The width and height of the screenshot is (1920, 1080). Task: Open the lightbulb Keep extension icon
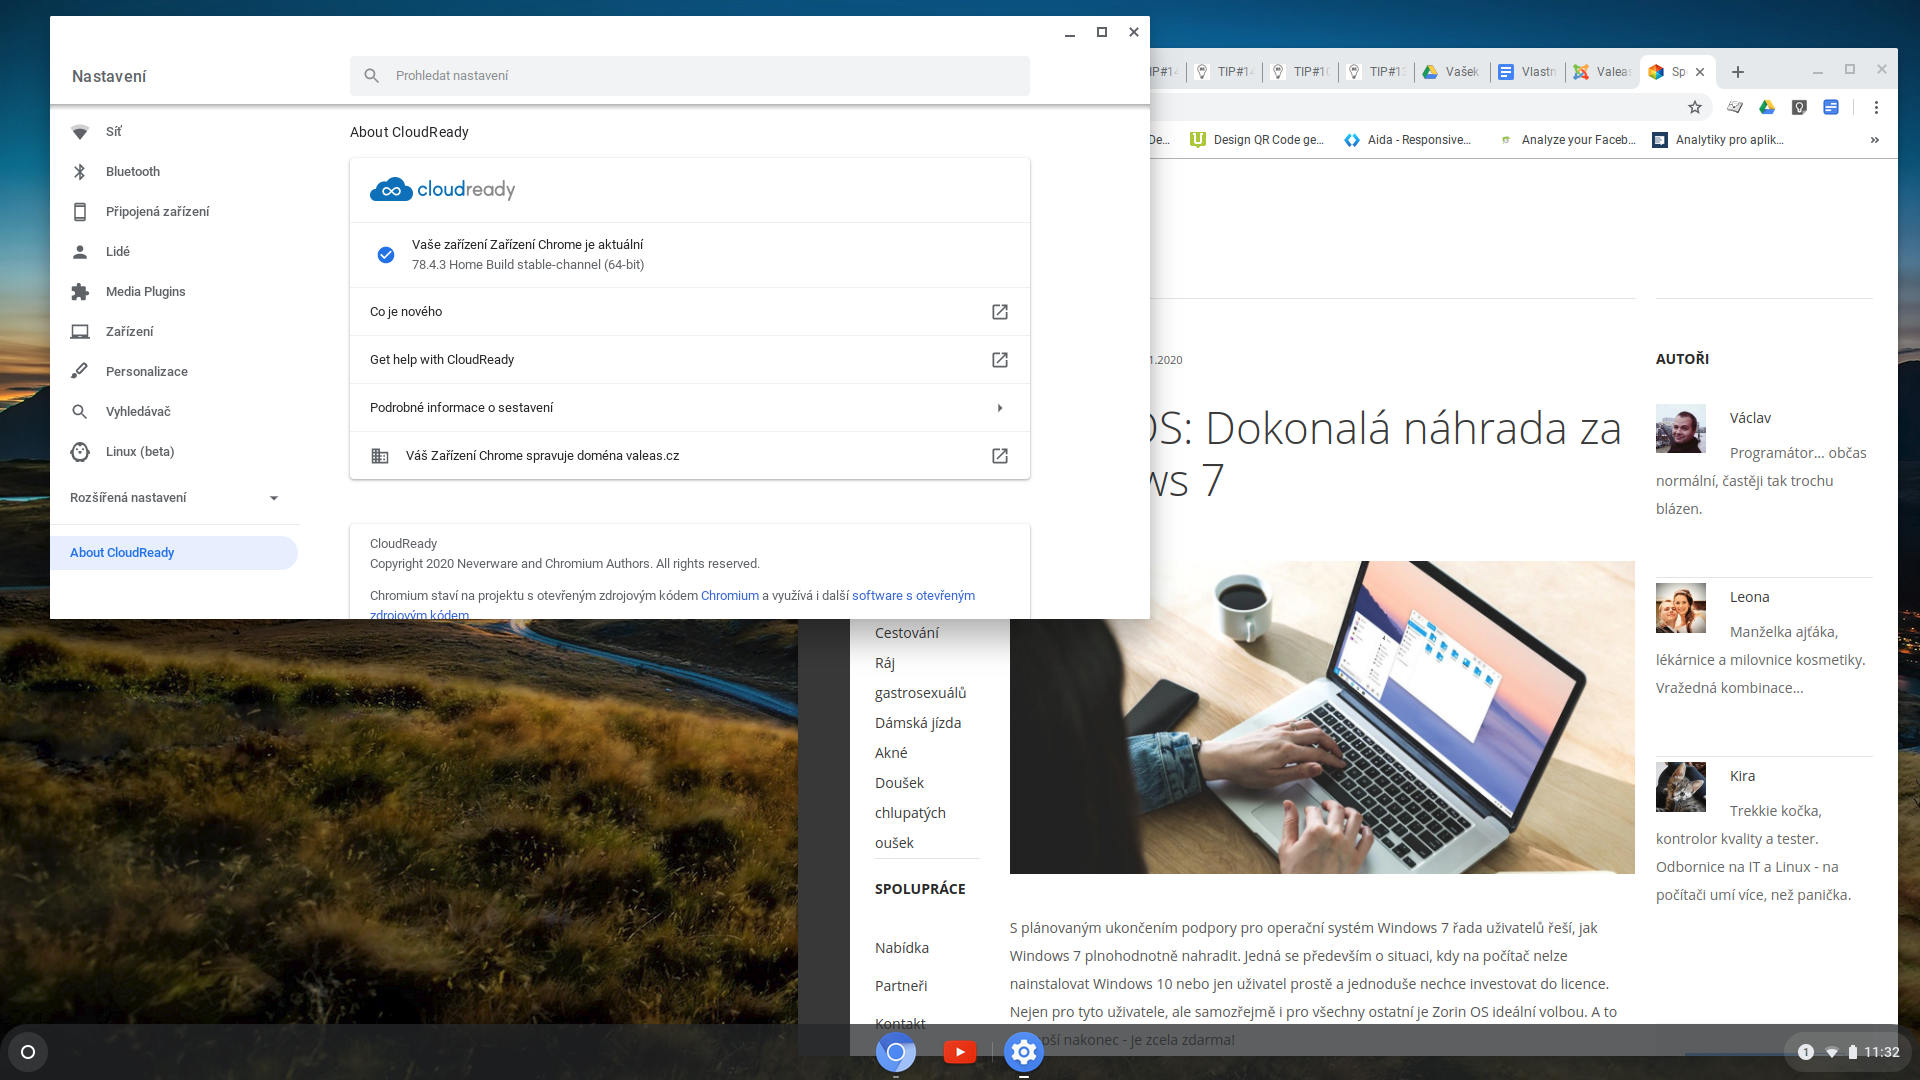(1799, 107)
